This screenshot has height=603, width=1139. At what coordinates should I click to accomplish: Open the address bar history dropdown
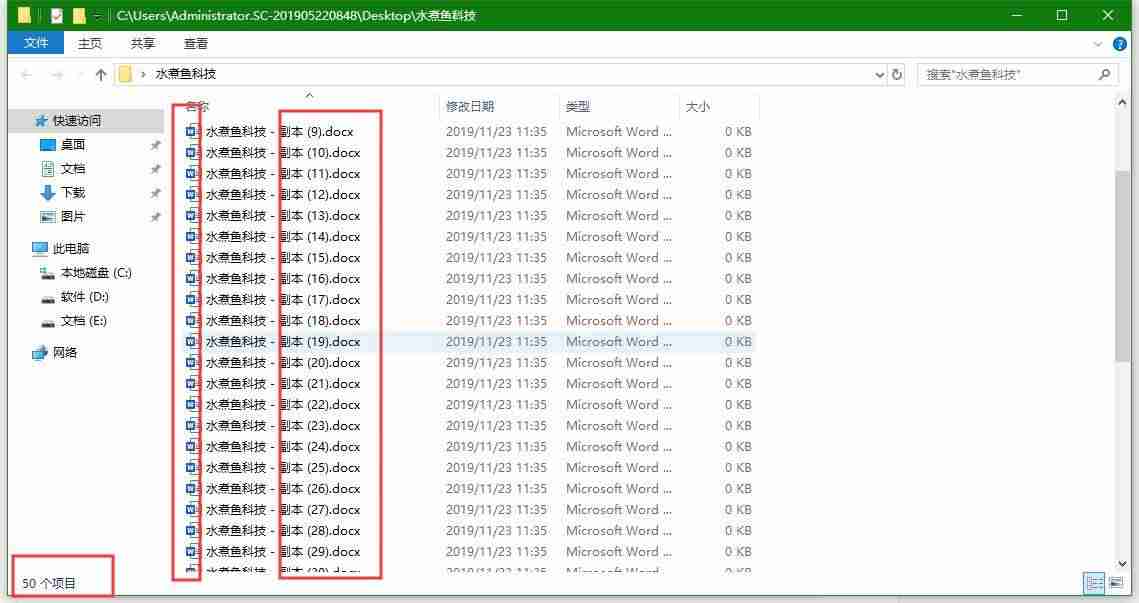pos(880,74)
